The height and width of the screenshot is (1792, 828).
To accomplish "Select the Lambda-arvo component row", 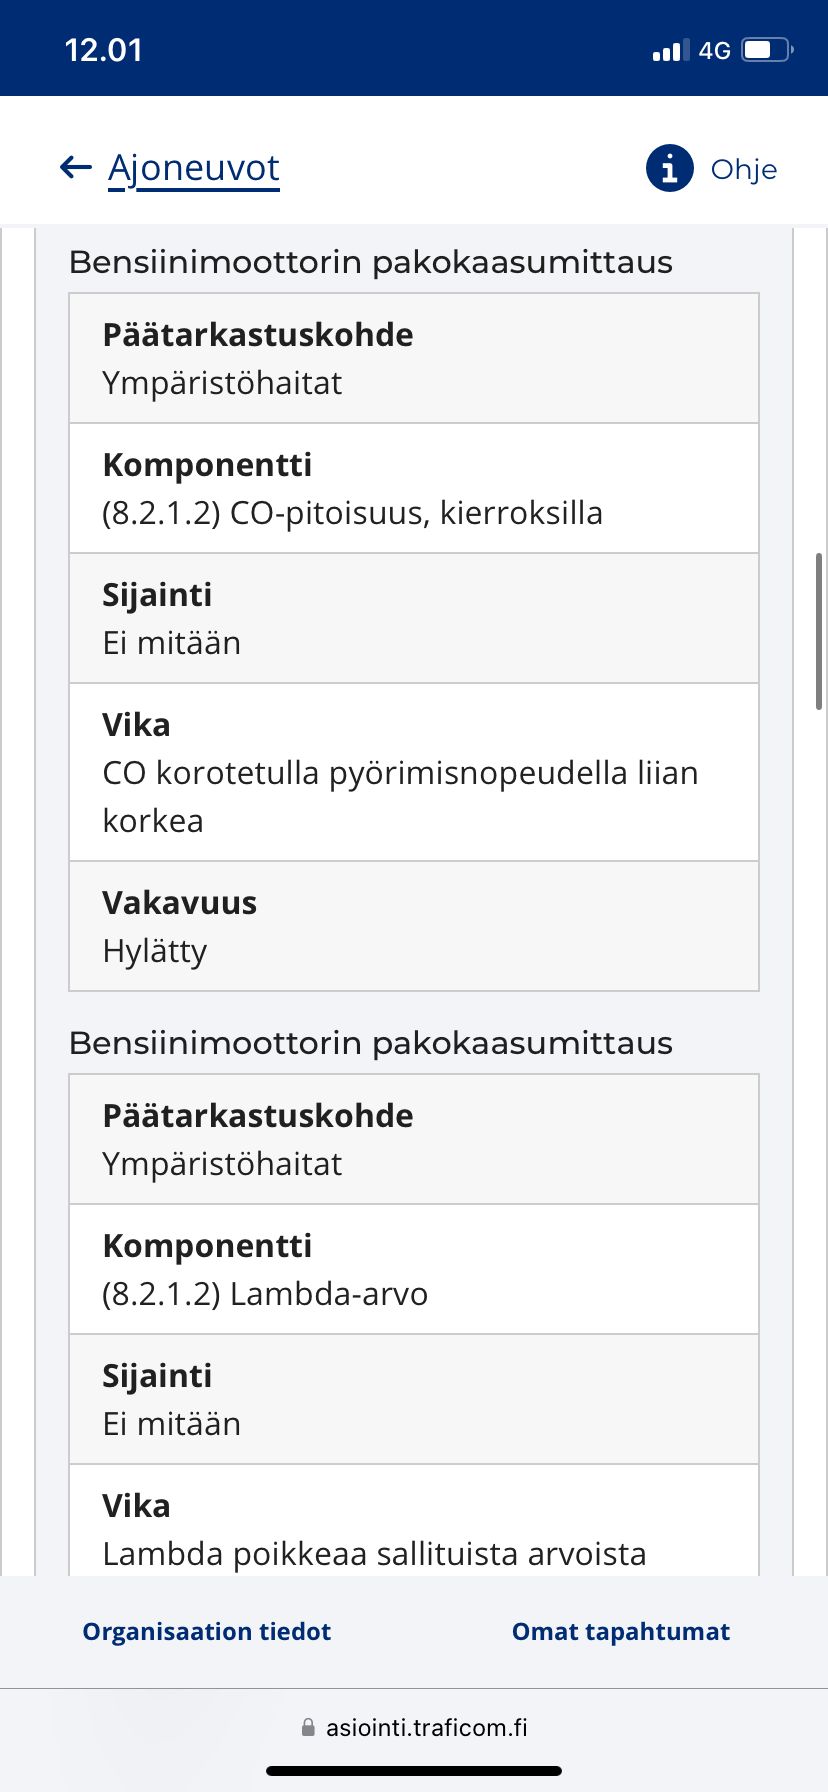I will (414, 1269).
